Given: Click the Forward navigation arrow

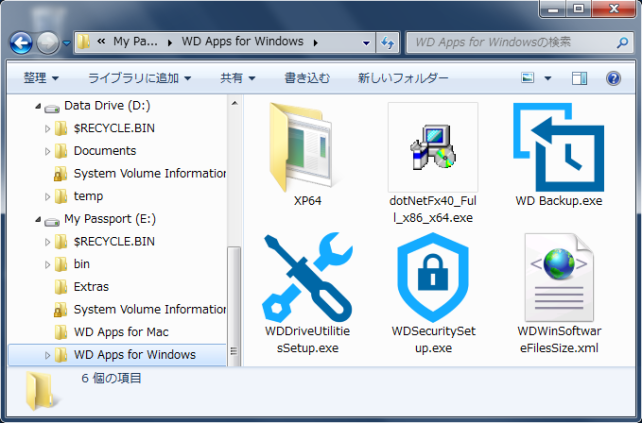Looking at the screenshot, I should click(x=47, y=43).
